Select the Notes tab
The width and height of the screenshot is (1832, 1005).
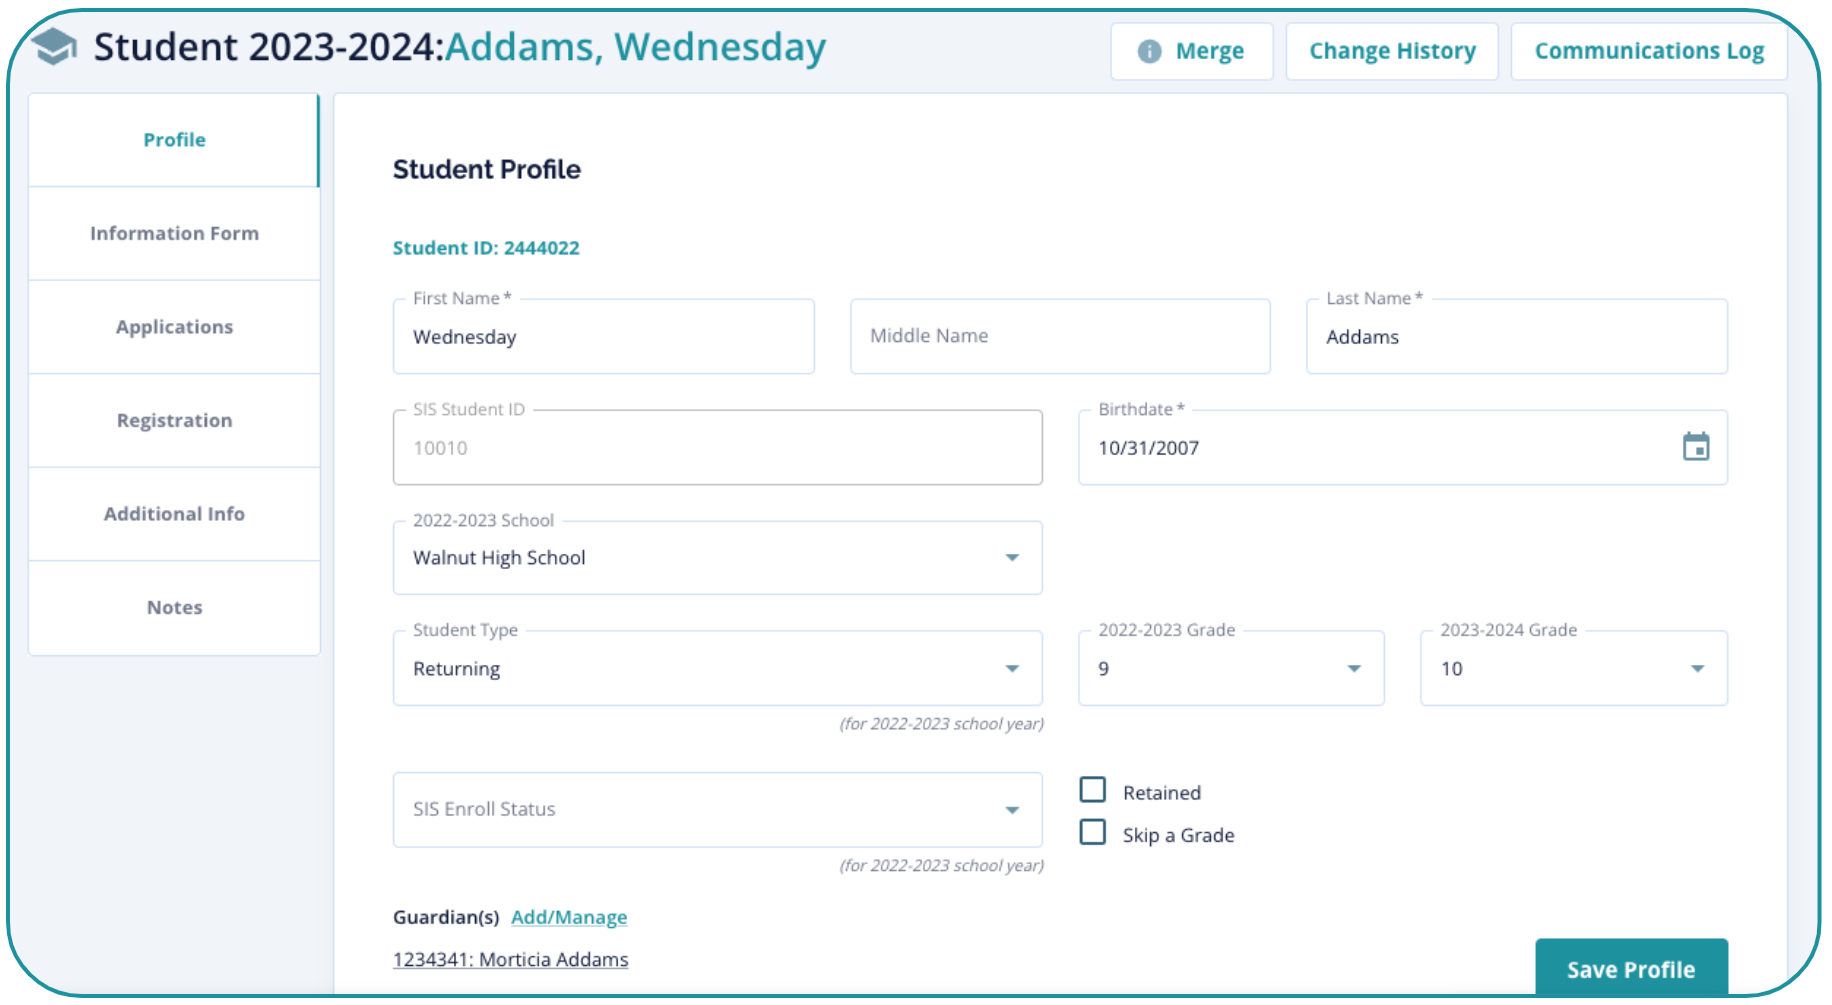click(x=174, y=607)
